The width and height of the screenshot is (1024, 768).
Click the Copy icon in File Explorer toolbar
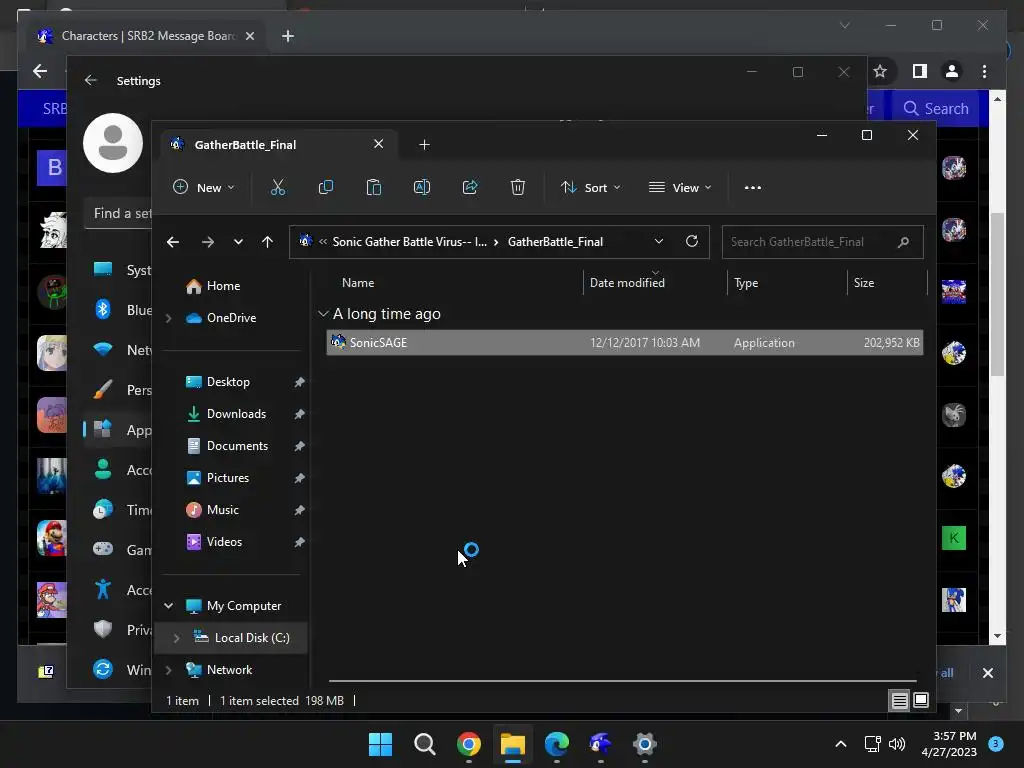tap(325, 187)
